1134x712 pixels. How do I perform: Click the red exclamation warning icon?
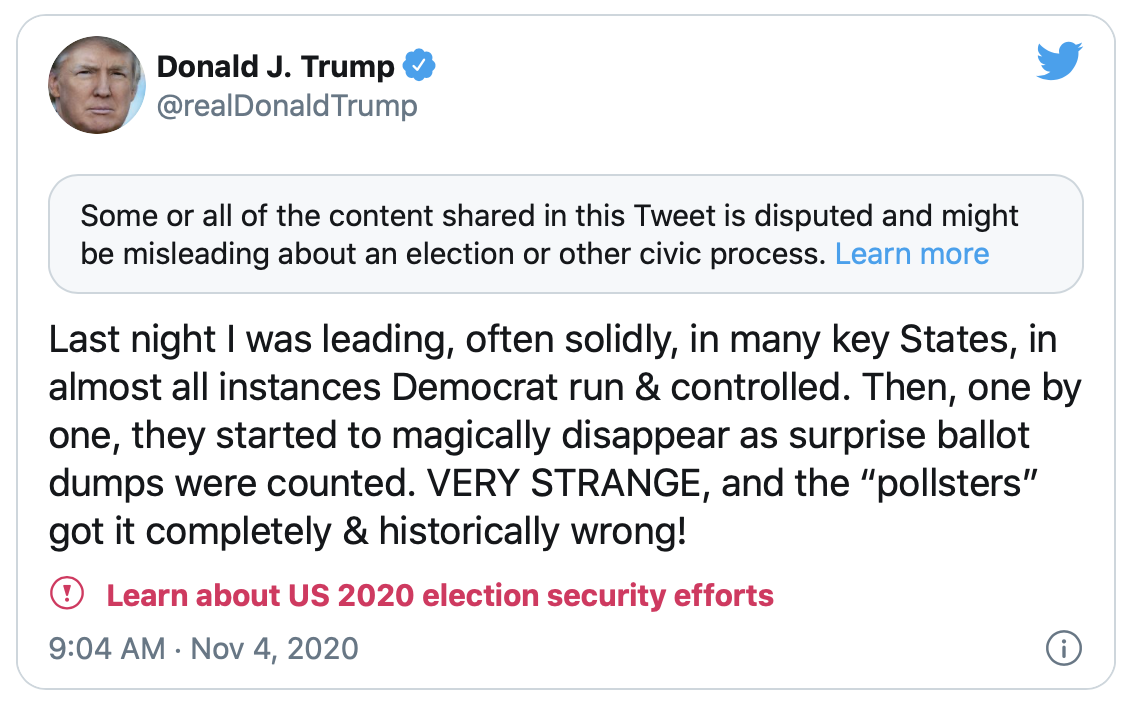pos(68,595)
